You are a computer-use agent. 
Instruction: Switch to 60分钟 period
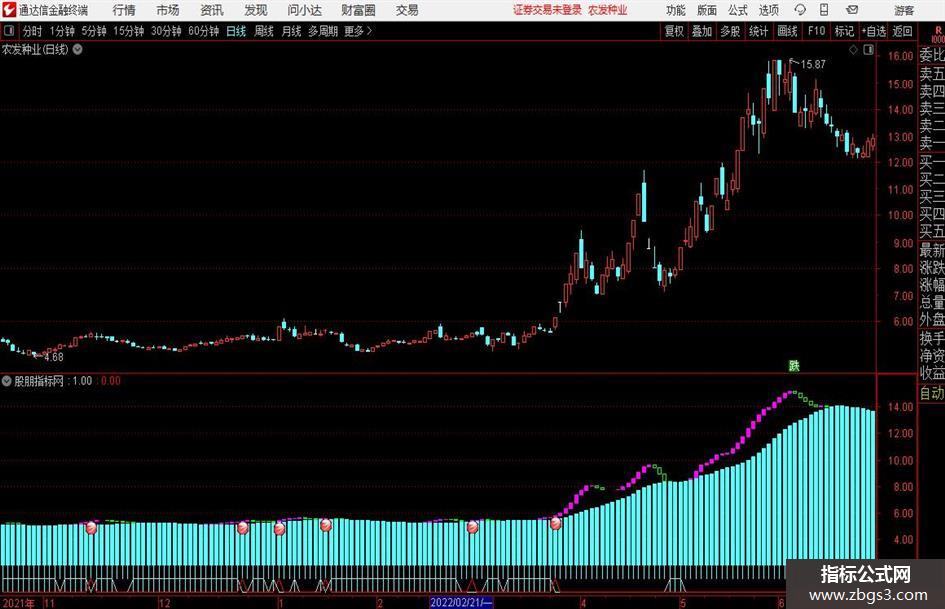click(x=203, y=31)
